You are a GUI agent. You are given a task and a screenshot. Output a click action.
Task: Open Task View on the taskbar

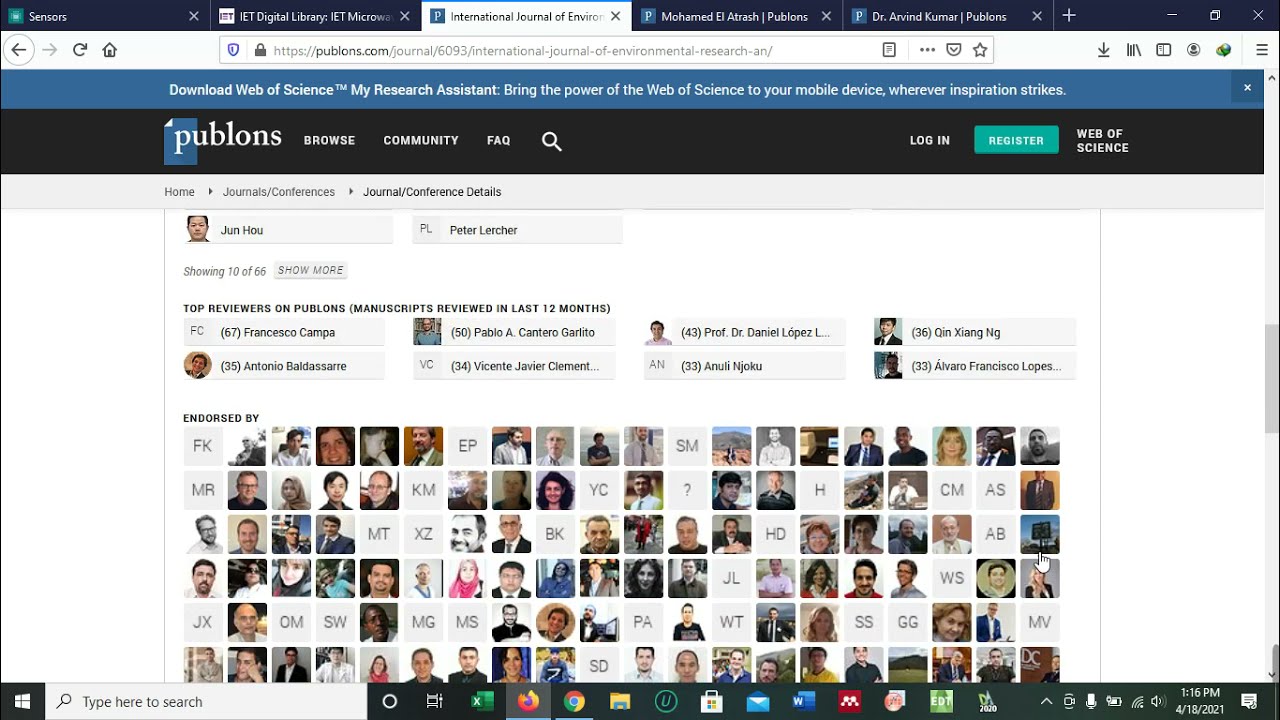[435, 701]
